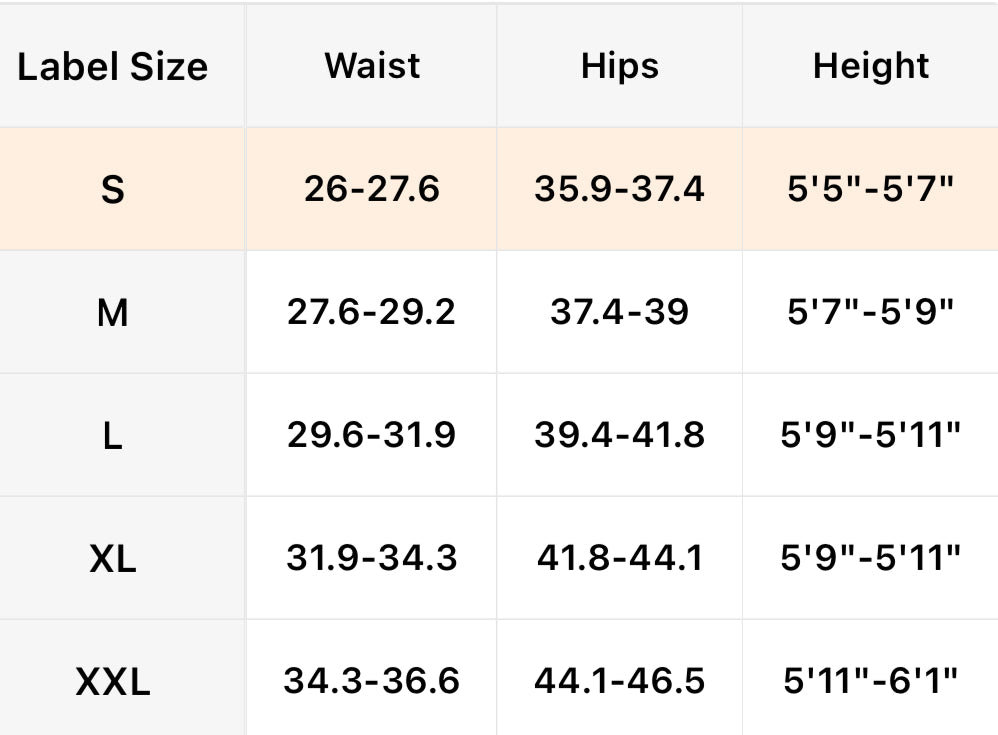The width and height of the screenshot is (998, 735).
Task: Click the Height column header
Action: (871, 66)
